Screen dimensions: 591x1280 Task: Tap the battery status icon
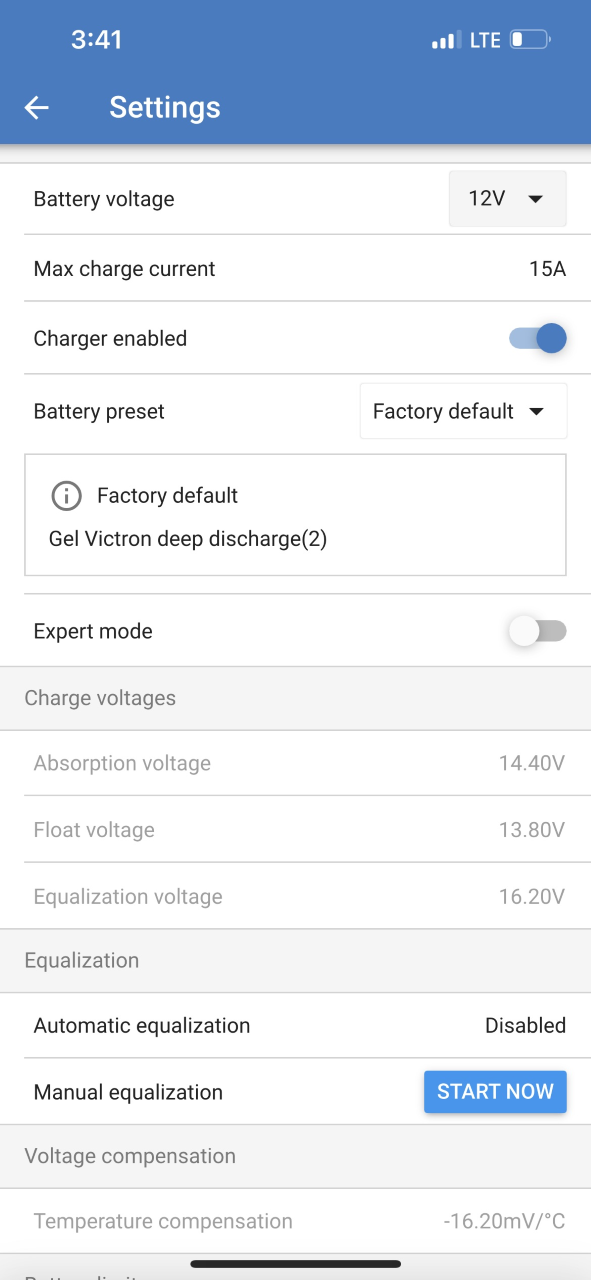[x=530, y=41]
